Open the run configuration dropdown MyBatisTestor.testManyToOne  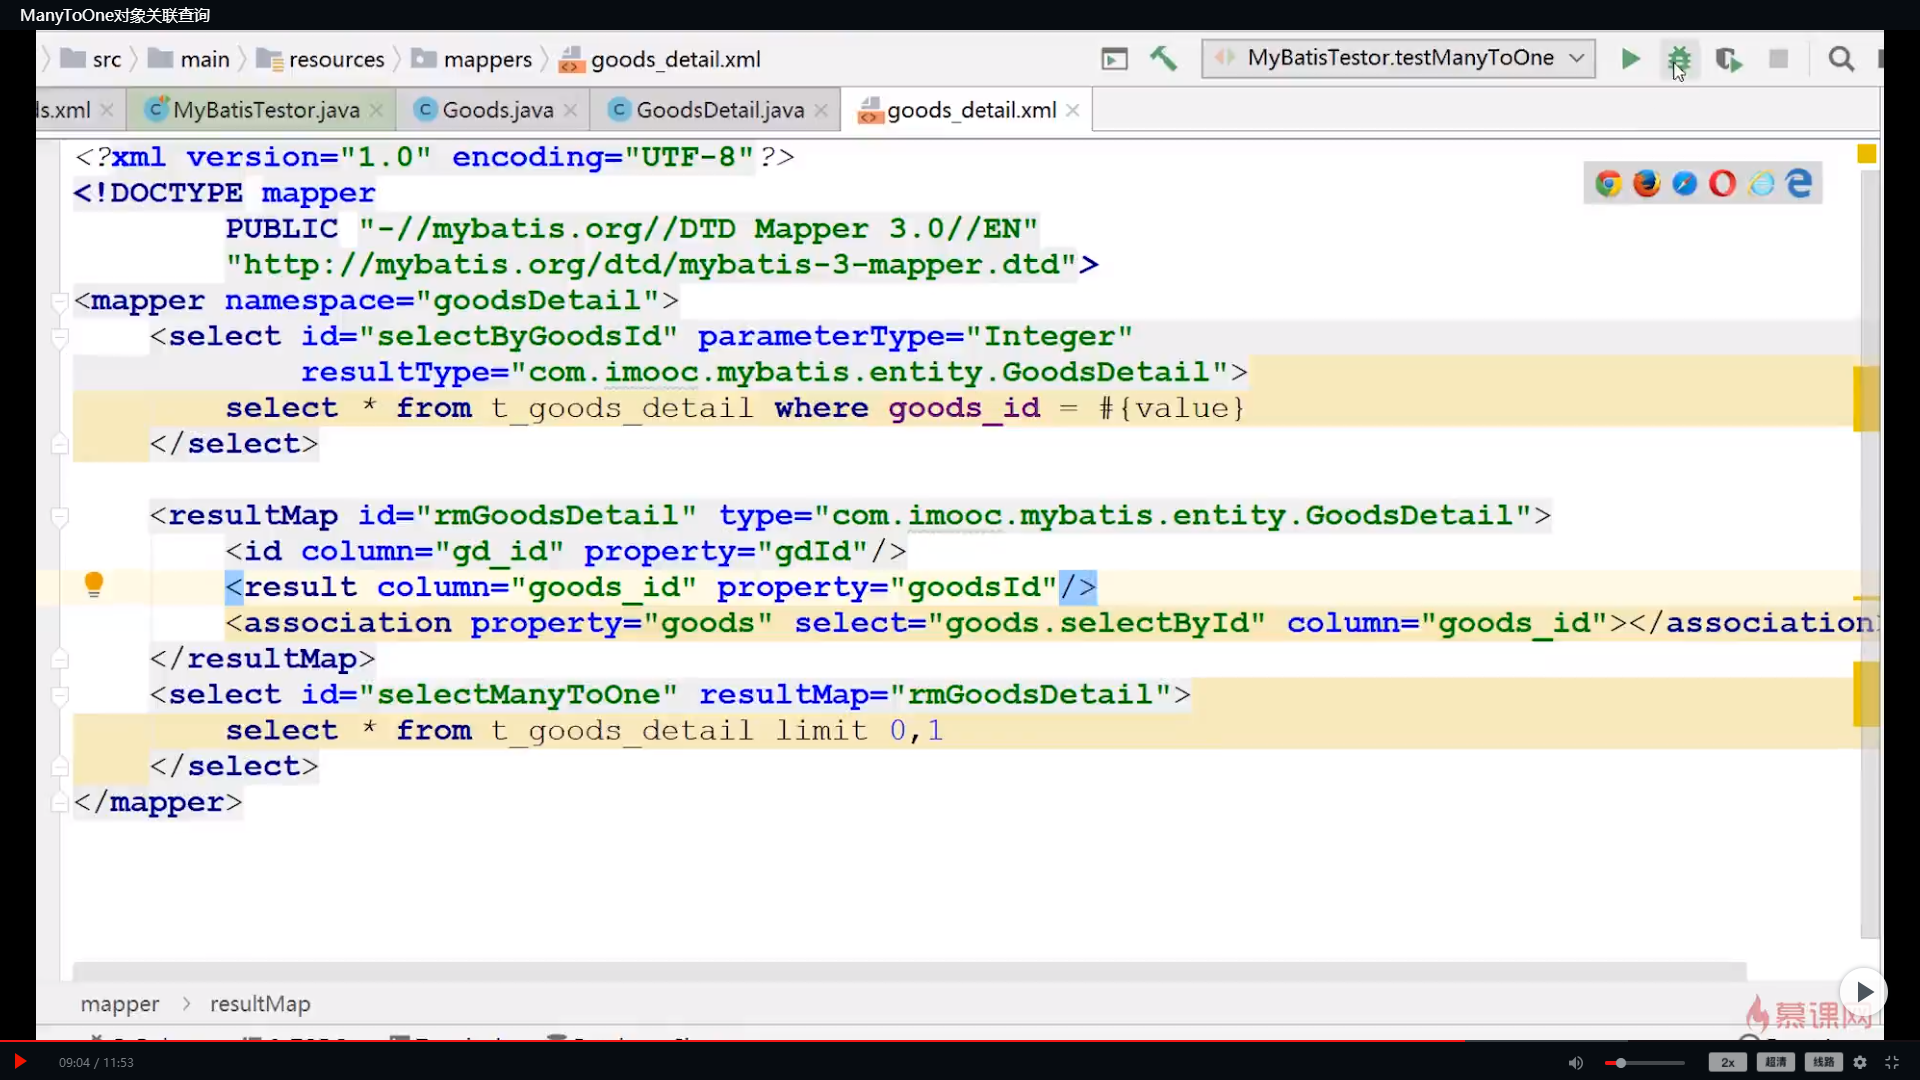click(1398, 58)
